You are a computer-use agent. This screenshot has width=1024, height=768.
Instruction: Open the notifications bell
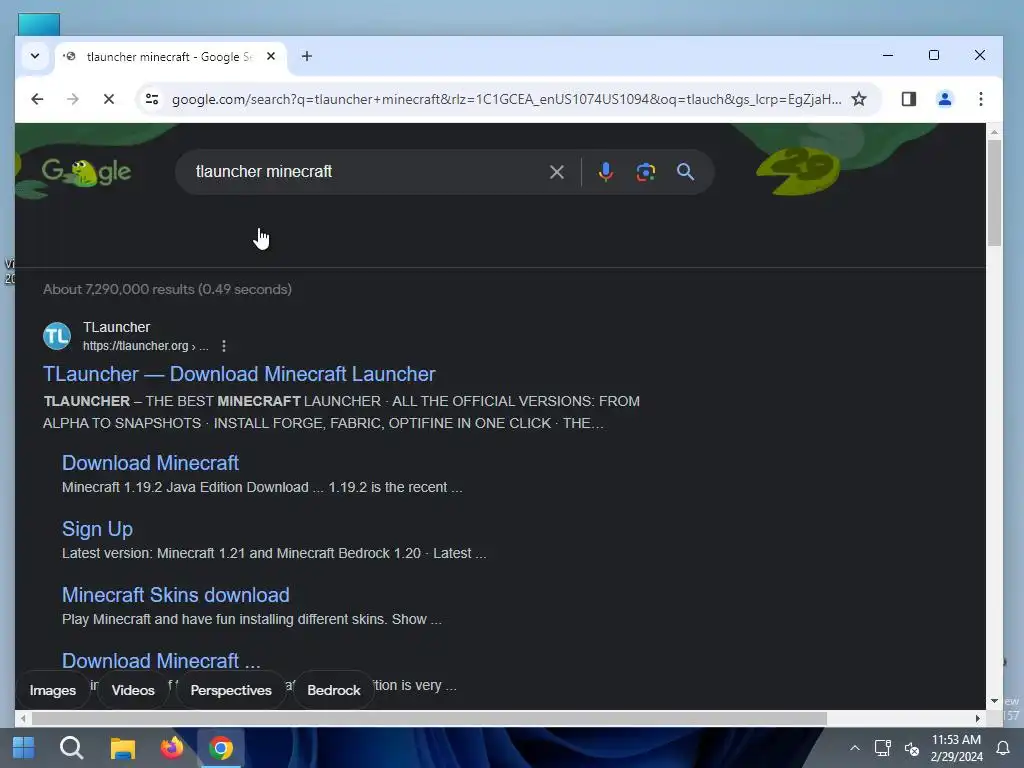[1002, 748]
